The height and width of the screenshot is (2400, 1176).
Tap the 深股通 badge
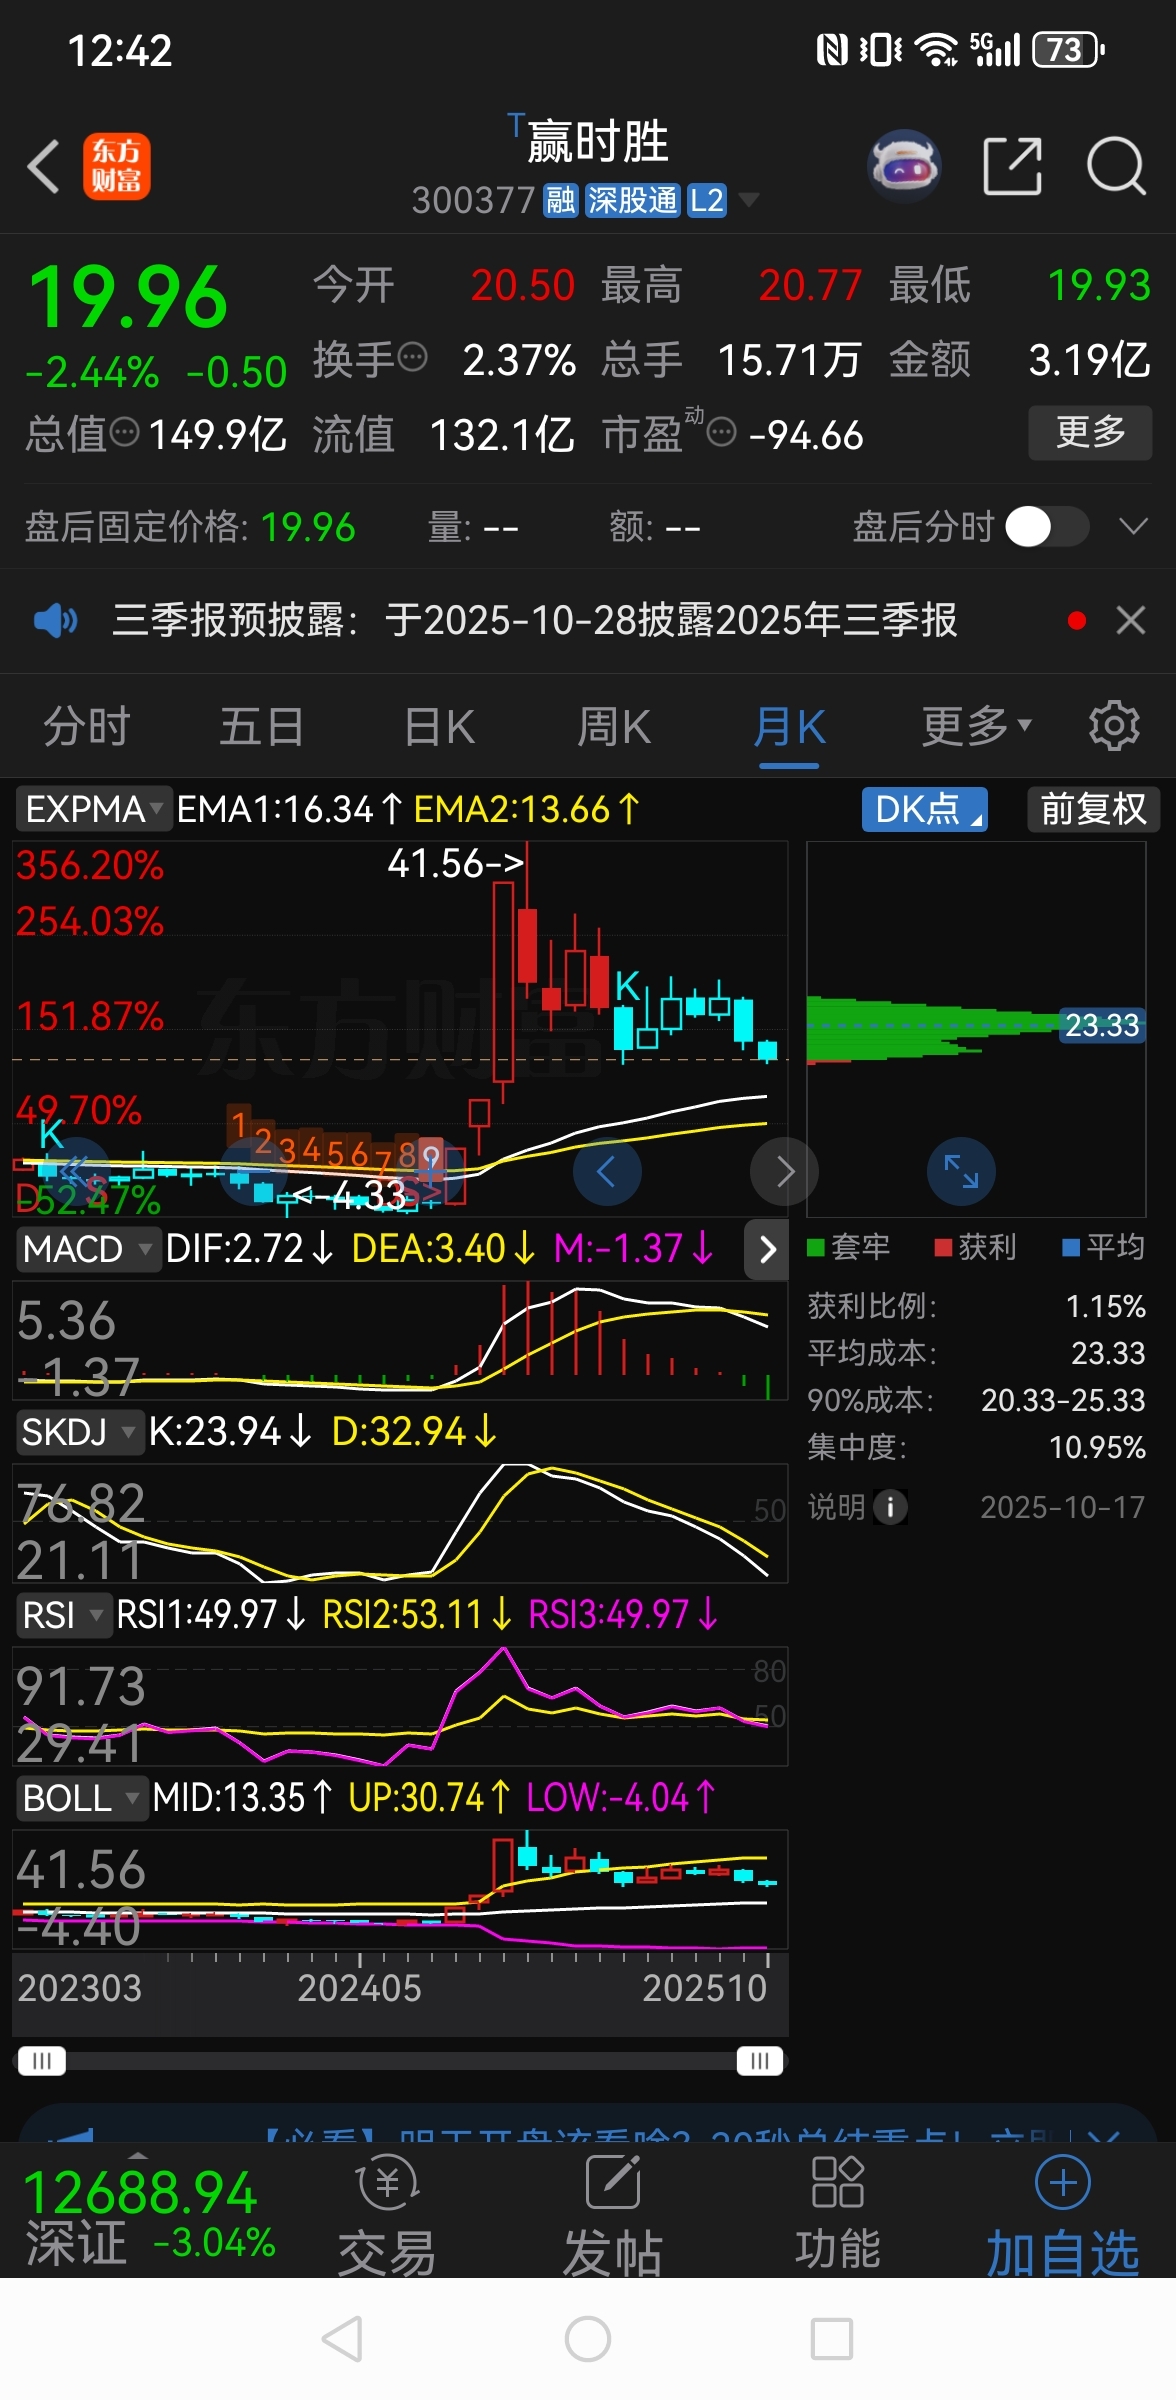coord(632,200)
